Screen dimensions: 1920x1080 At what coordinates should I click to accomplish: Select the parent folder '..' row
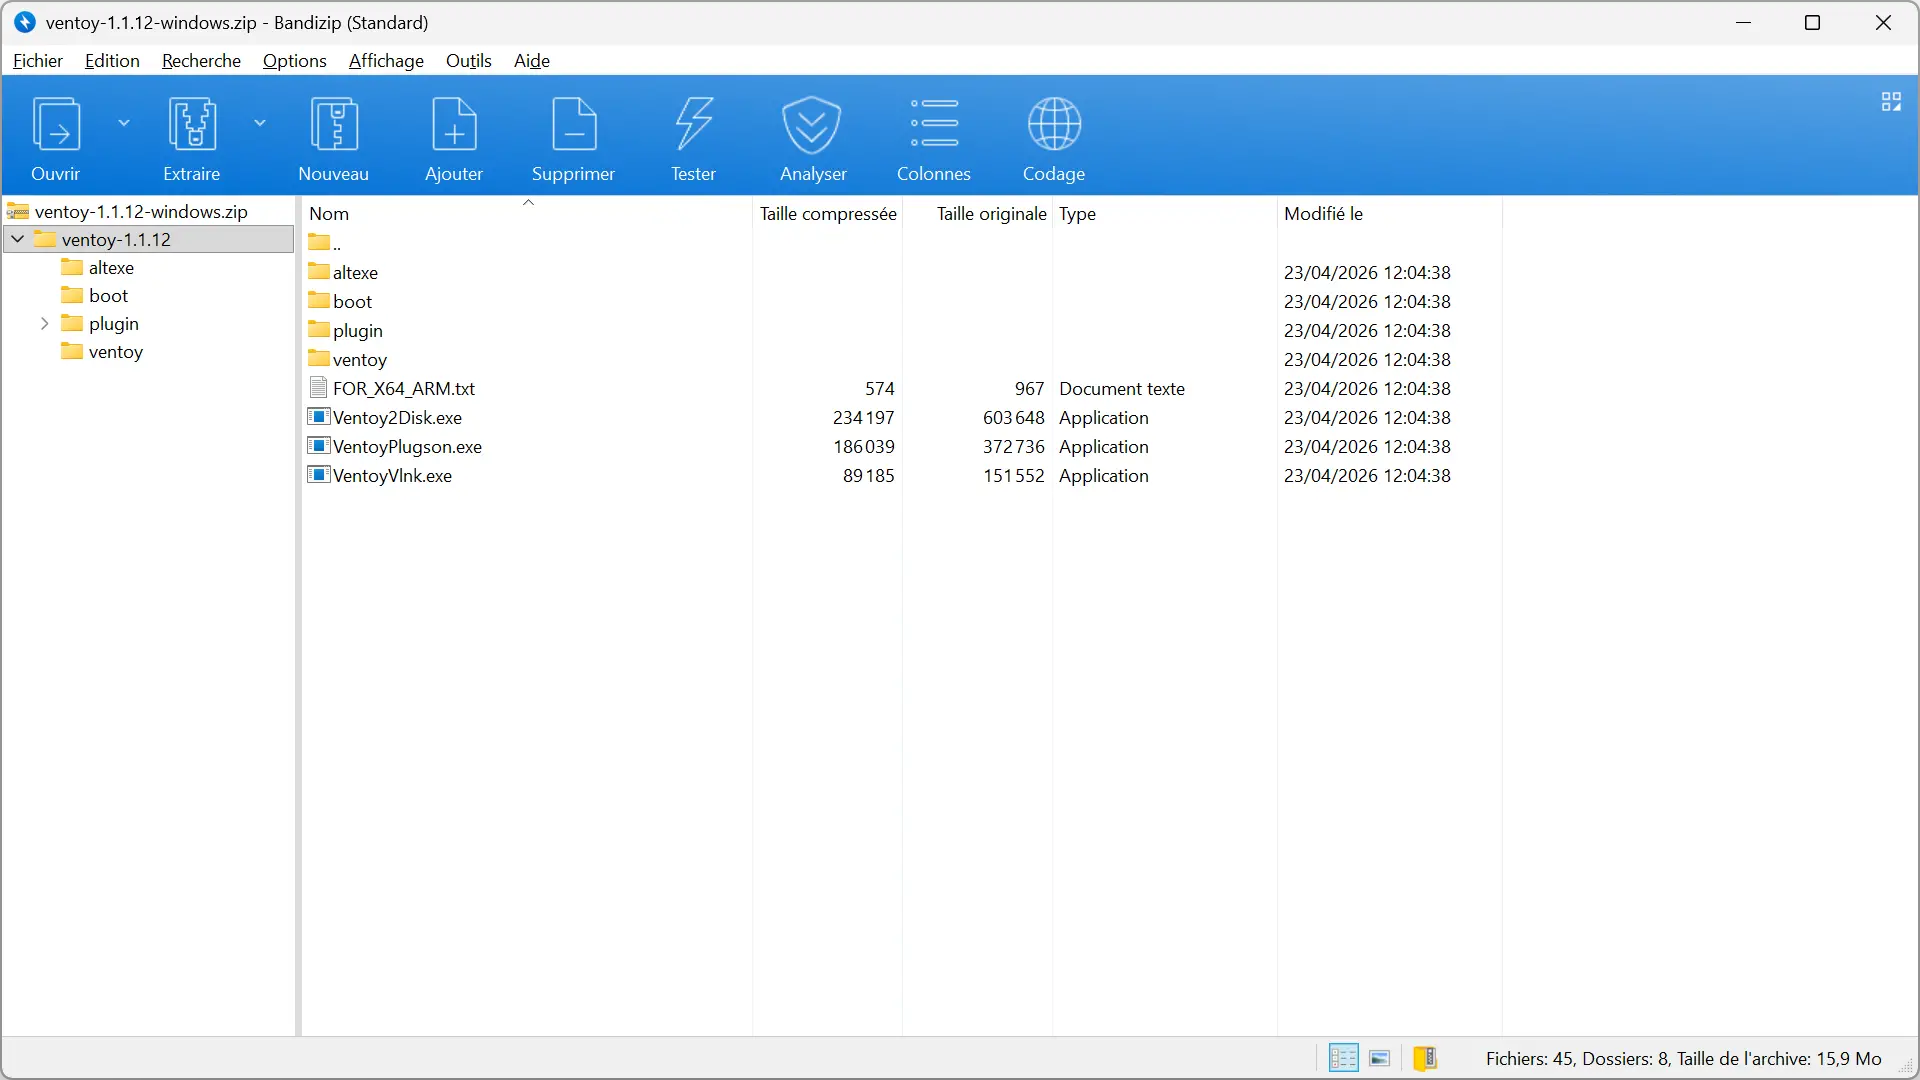click(902, 243)
